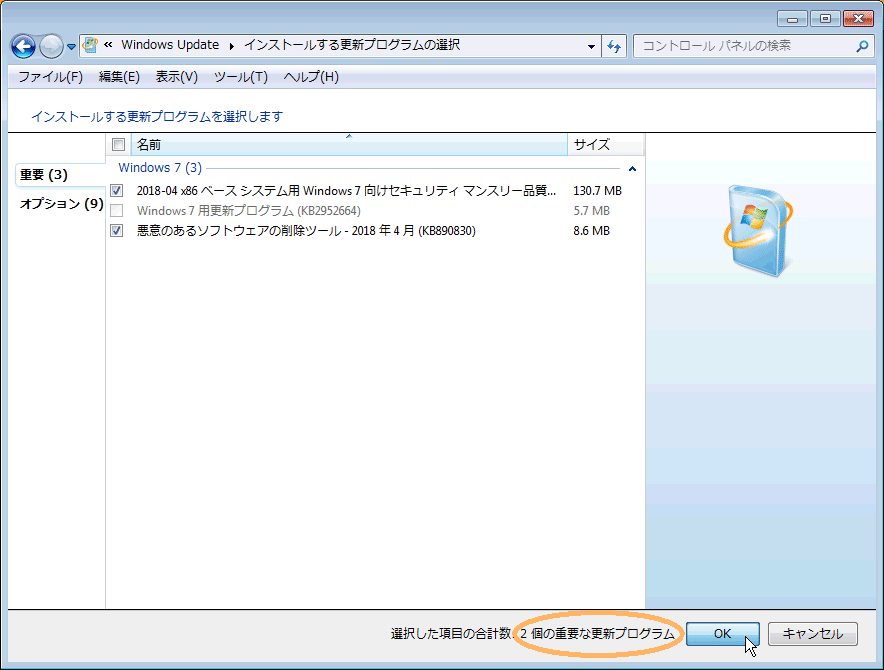Sort by the サイズ column header
This screenshot has height=670, width=884.
tap(605, 145)
